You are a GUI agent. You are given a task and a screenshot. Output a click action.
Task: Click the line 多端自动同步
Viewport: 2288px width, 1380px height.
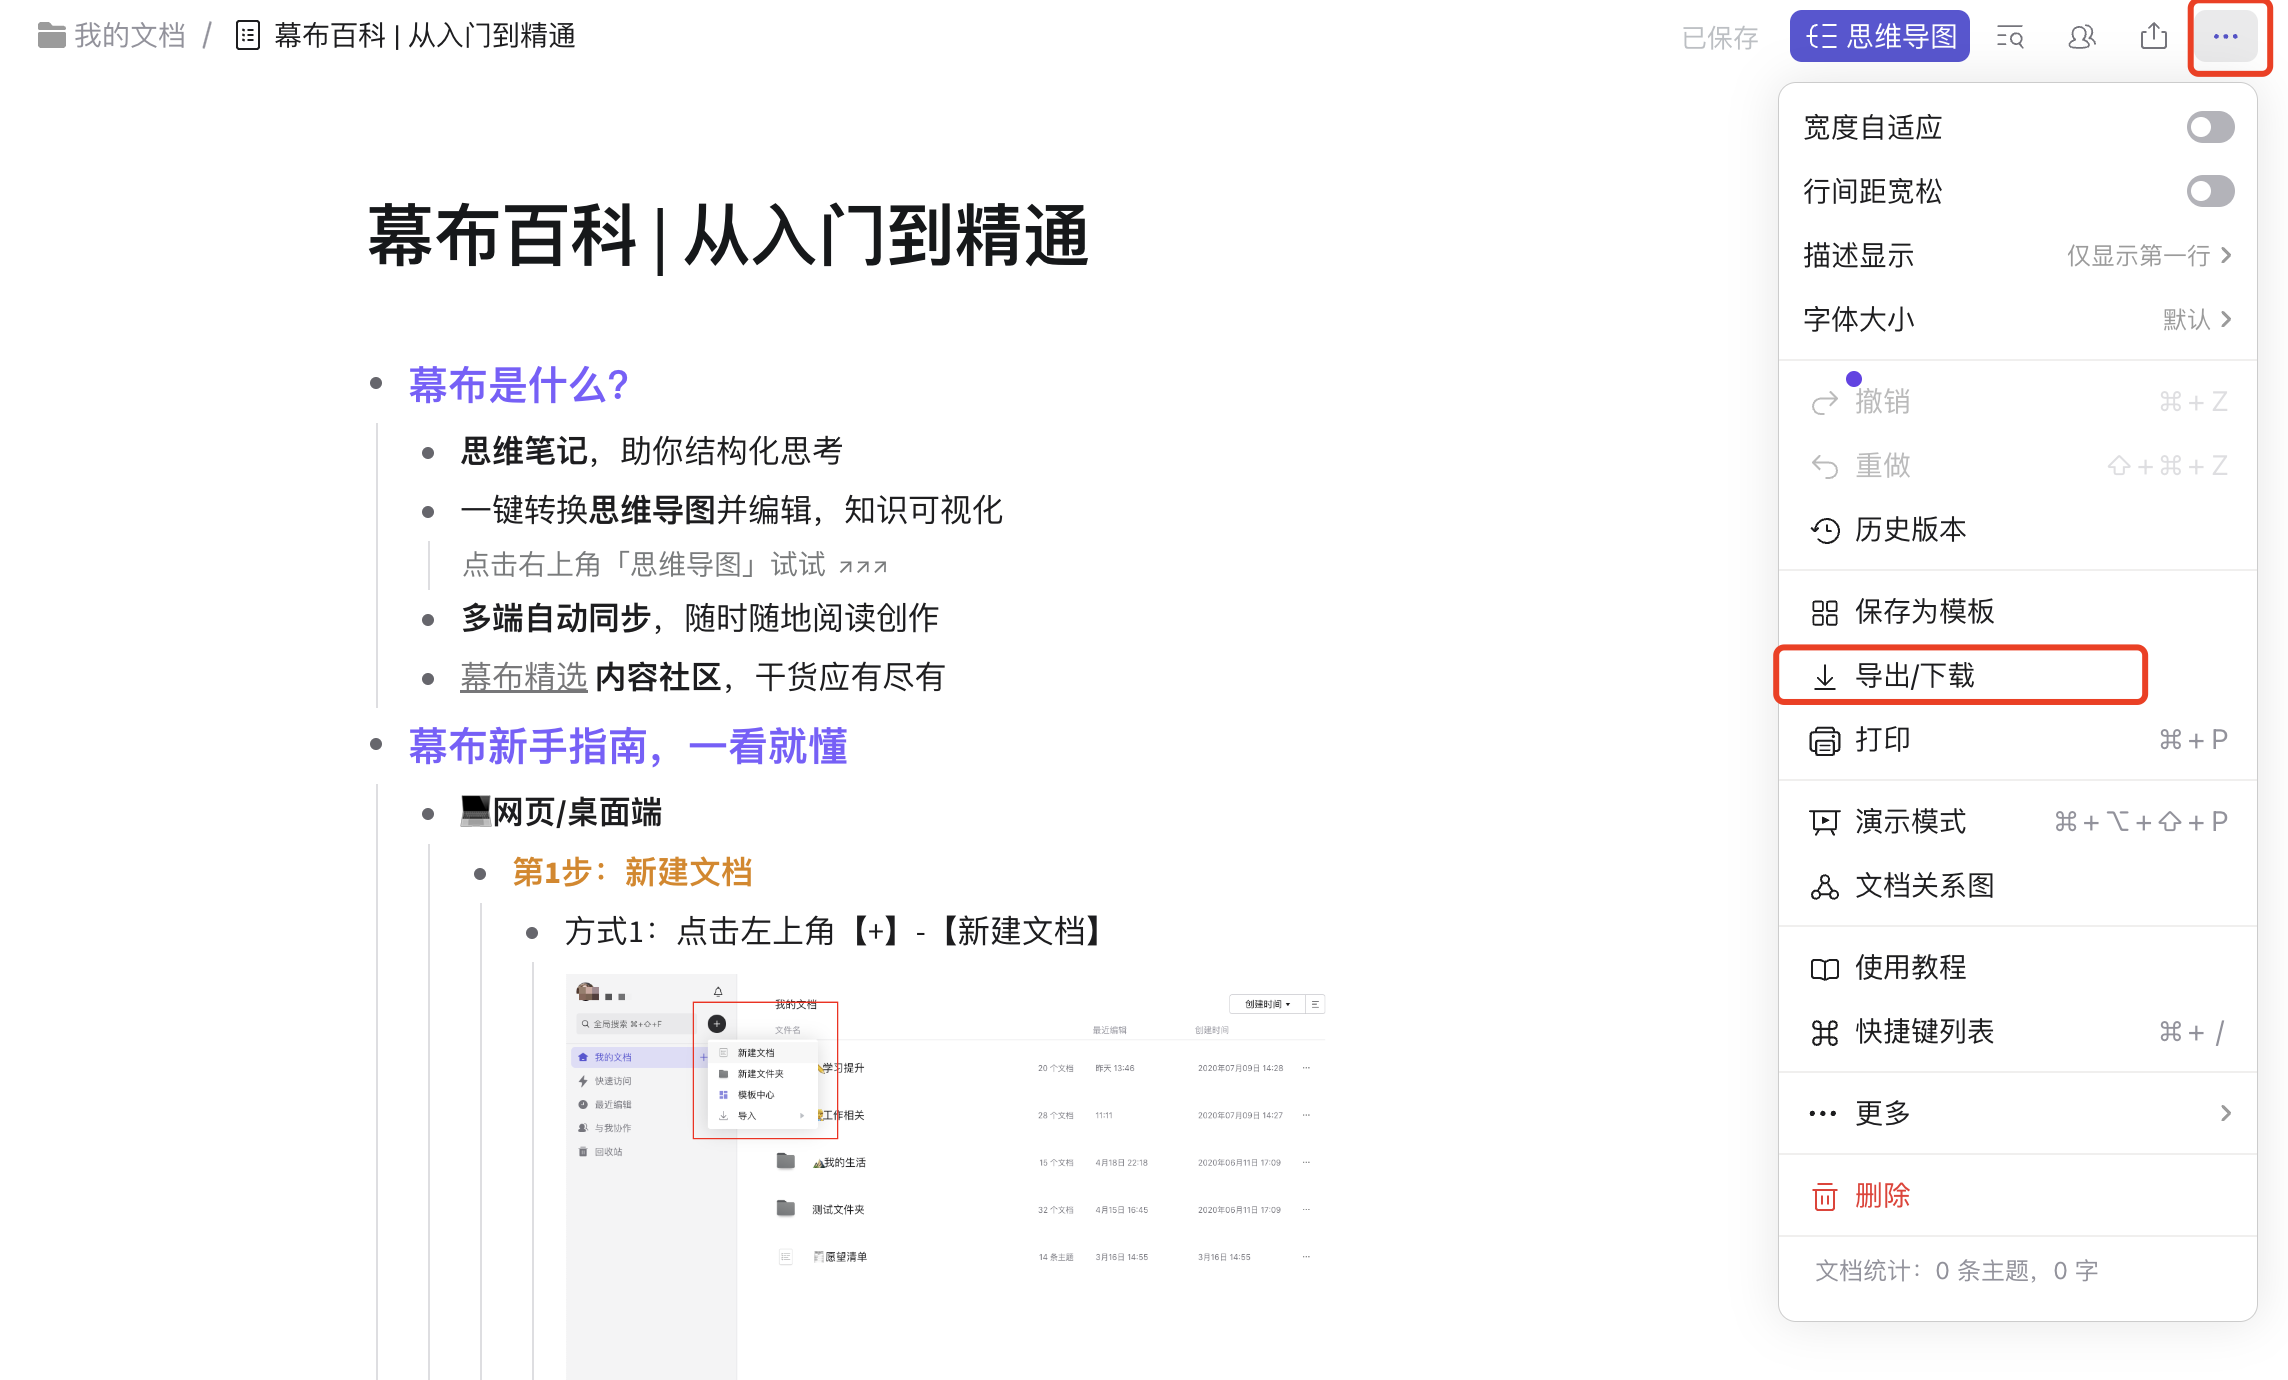click(x=699, y=618)
